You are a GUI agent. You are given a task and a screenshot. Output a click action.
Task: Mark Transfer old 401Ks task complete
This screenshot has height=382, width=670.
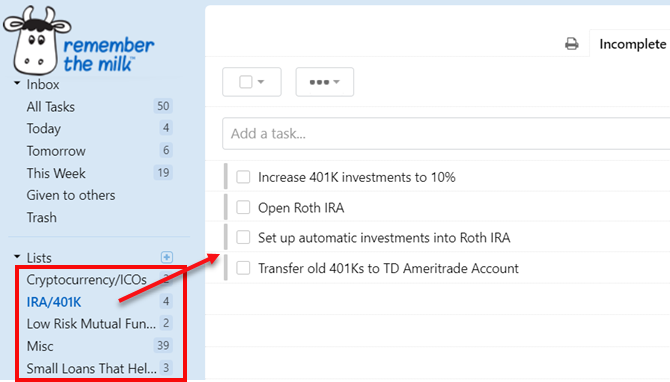click(243, 268)
